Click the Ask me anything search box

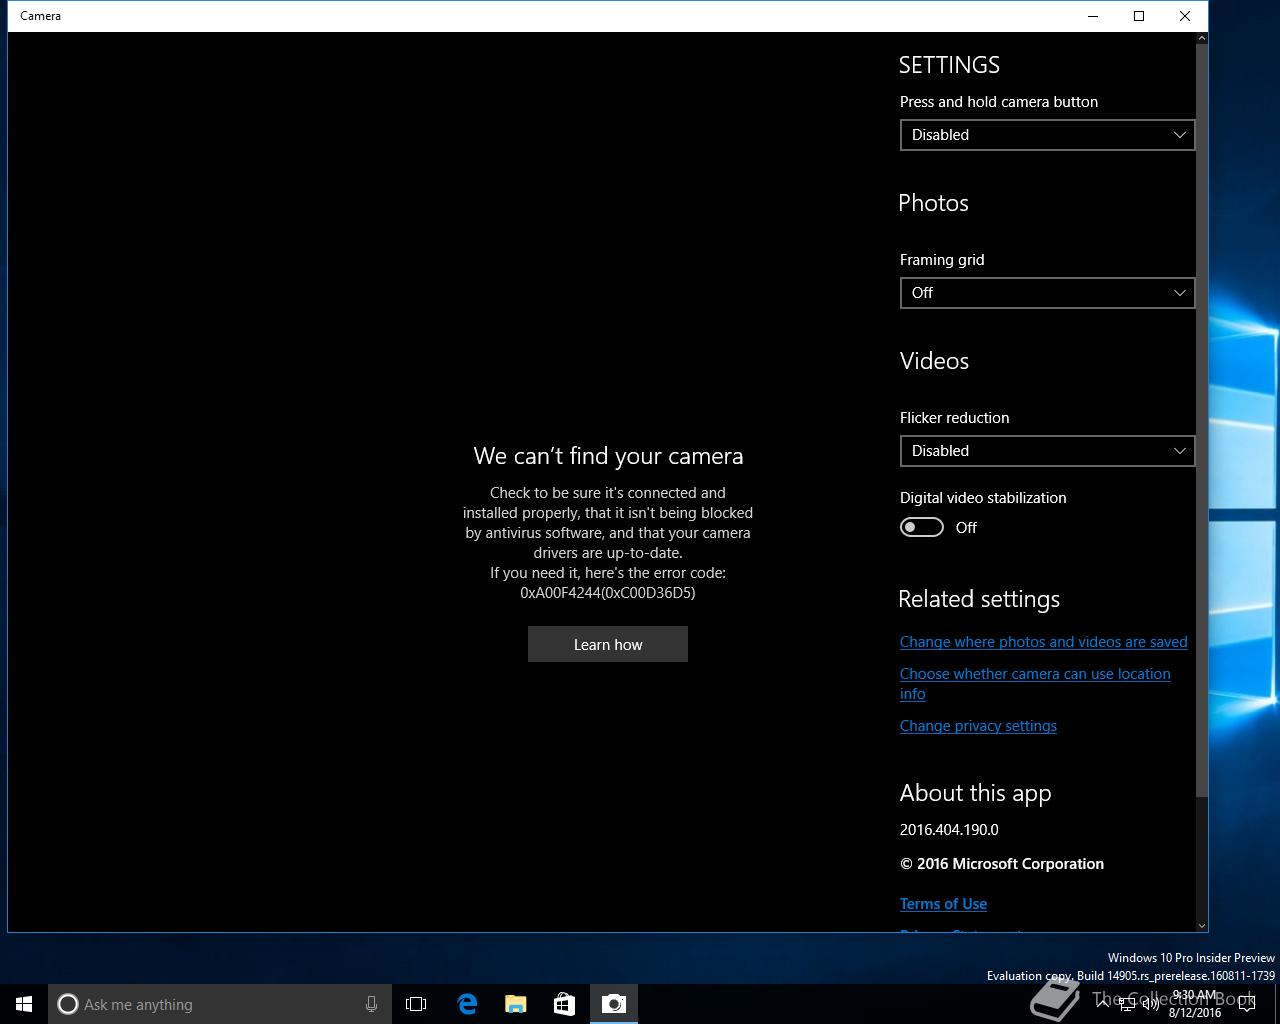(x=220, y=1004)
